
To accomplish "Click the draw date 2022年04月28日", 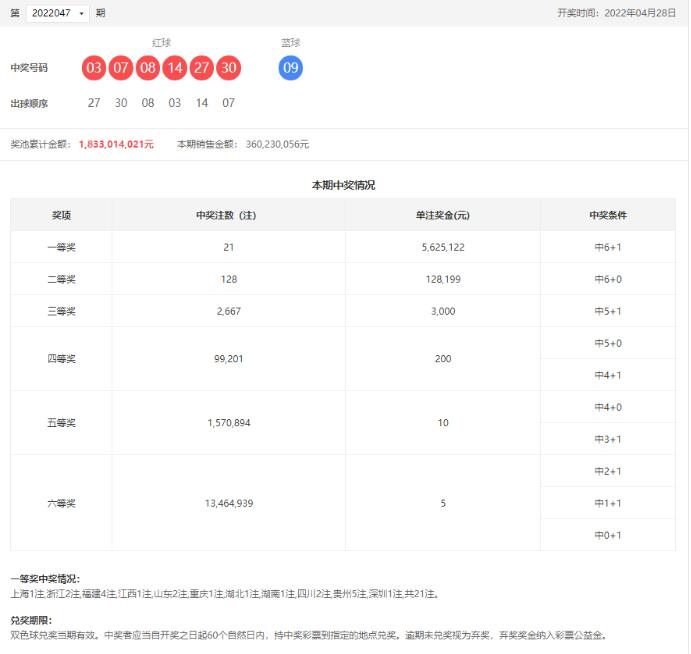I will (x=640, y=13).
